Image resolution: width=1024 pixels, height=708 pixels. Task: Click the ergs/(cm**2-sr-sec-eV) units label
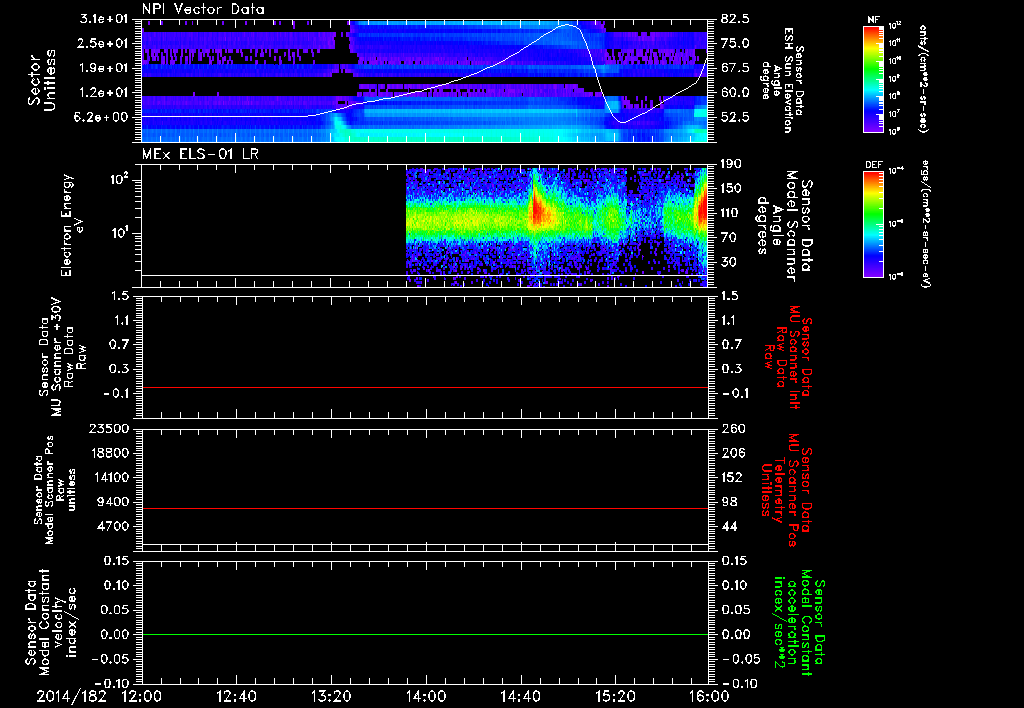(925, 224)
